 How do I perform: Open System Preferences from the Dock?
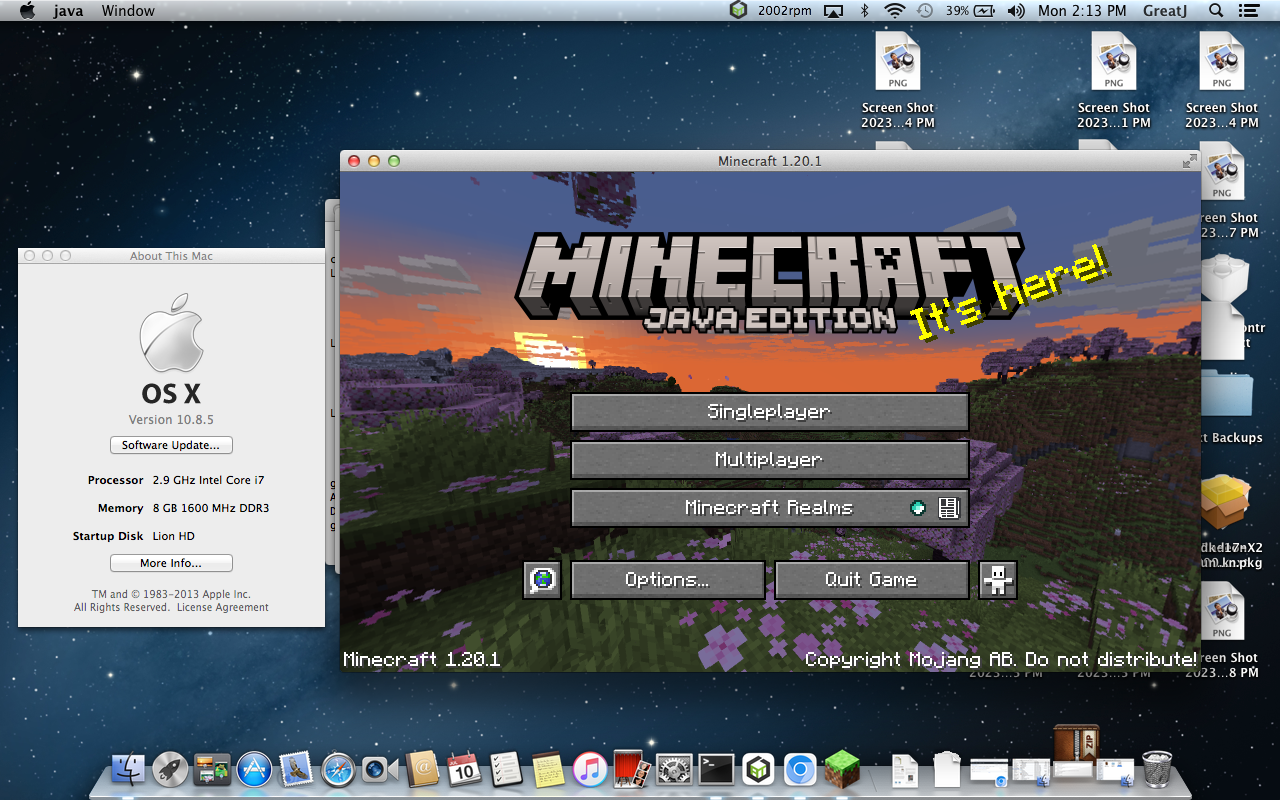(674, 770)
